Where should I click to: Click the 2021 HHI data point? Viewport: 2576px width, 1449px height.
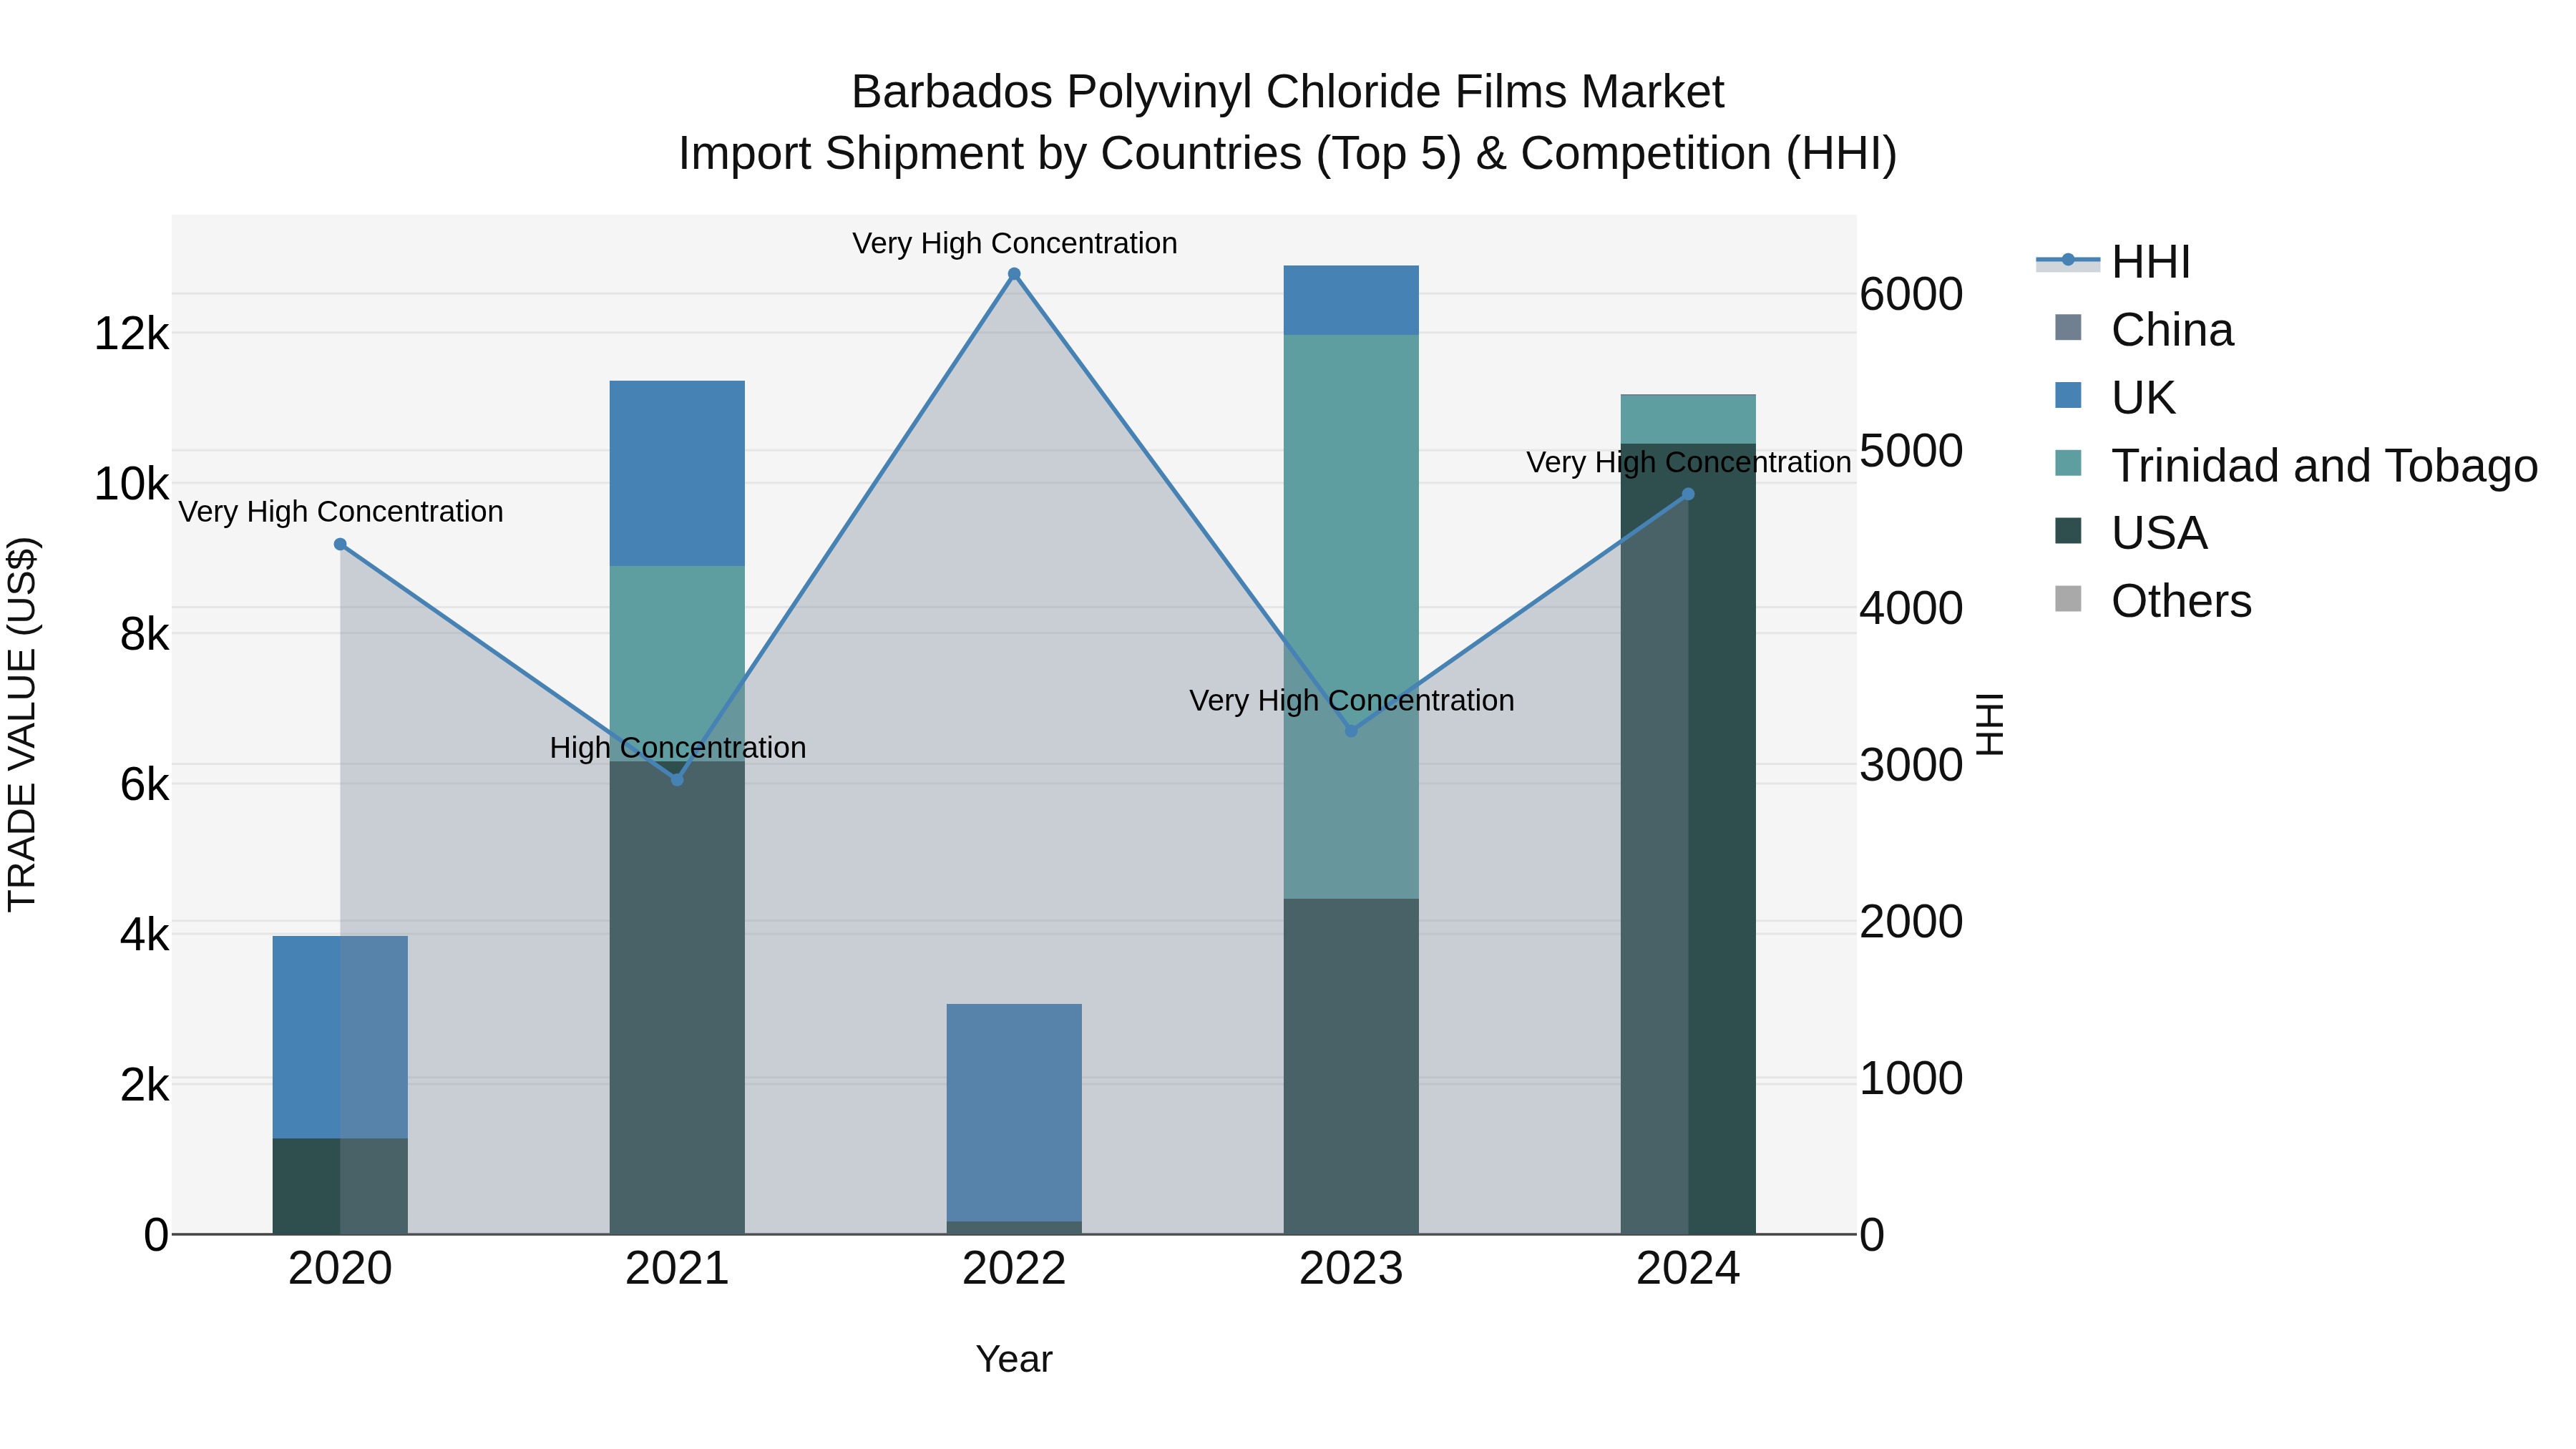click(x=677, y=780)
